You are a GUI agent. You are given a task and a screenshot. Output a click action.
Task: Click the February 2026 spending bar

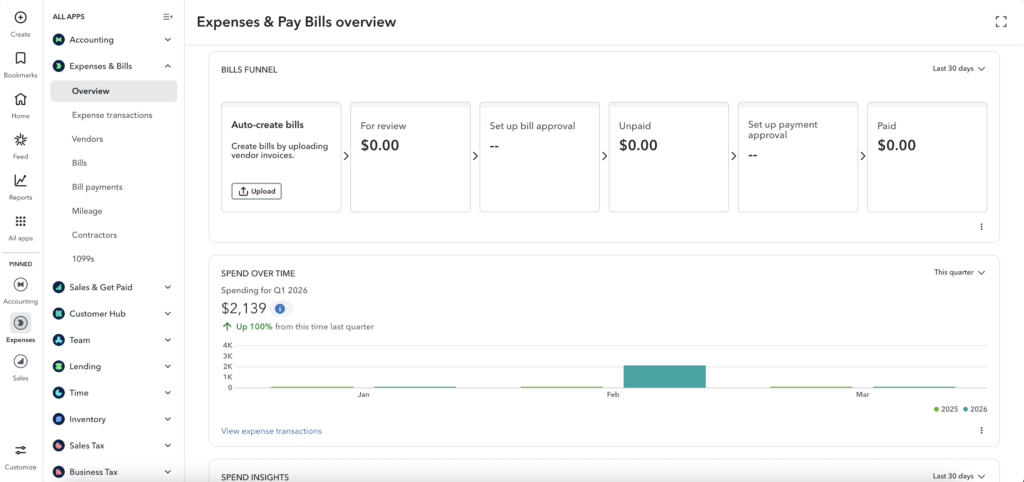665,377
